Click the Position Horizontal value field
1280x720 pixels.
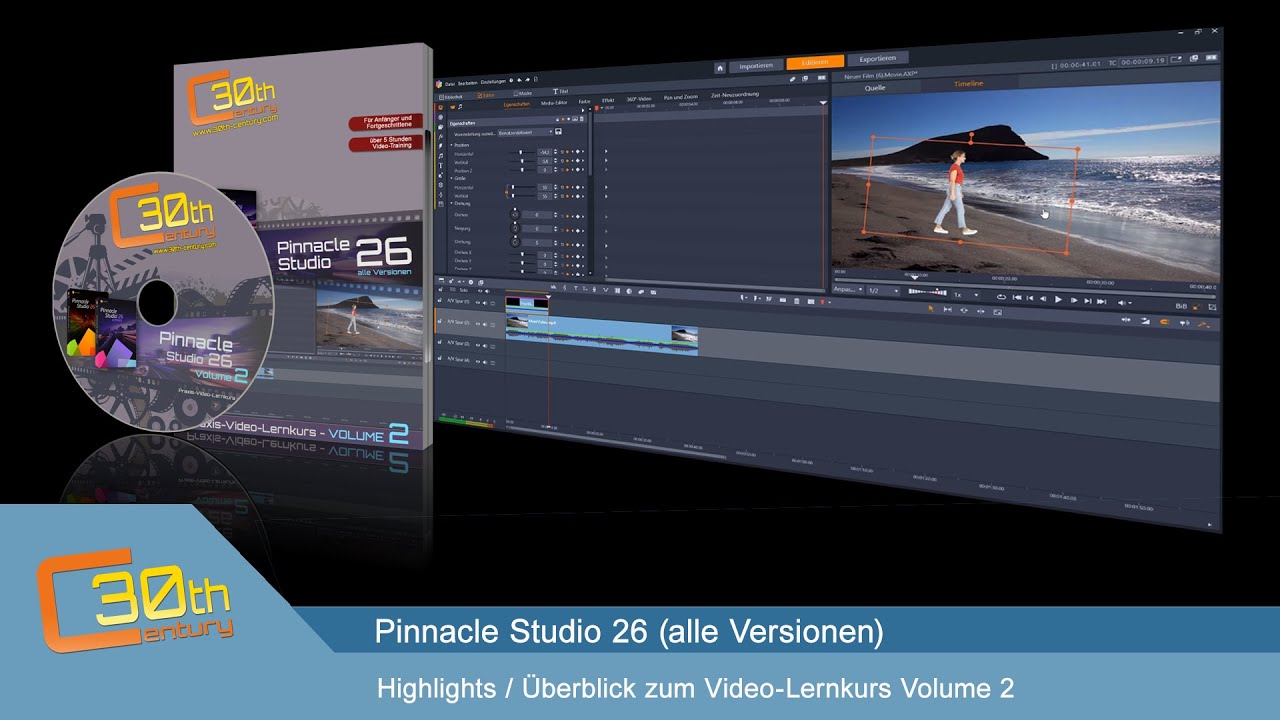(x=544, y=152)
